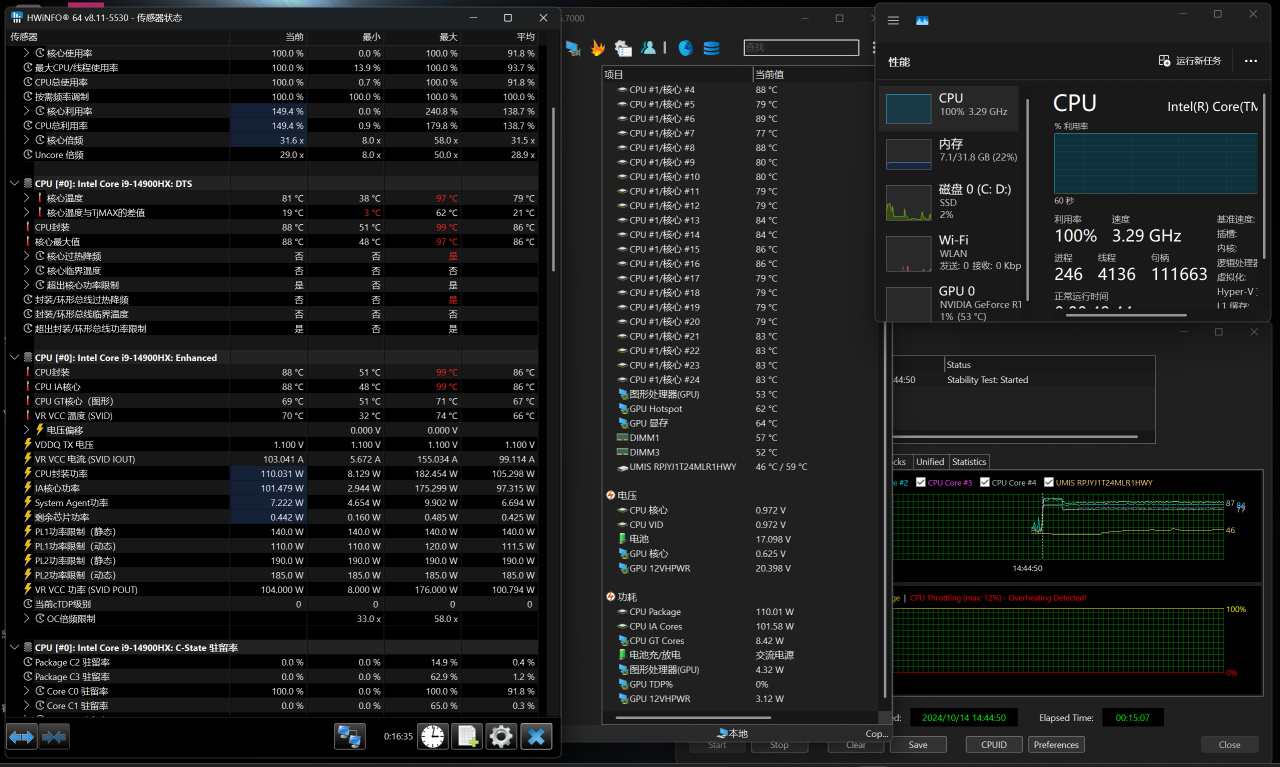Click the AIDA64 flame stability test icon
Screen dimensions: 1280x767
[598, 48]
